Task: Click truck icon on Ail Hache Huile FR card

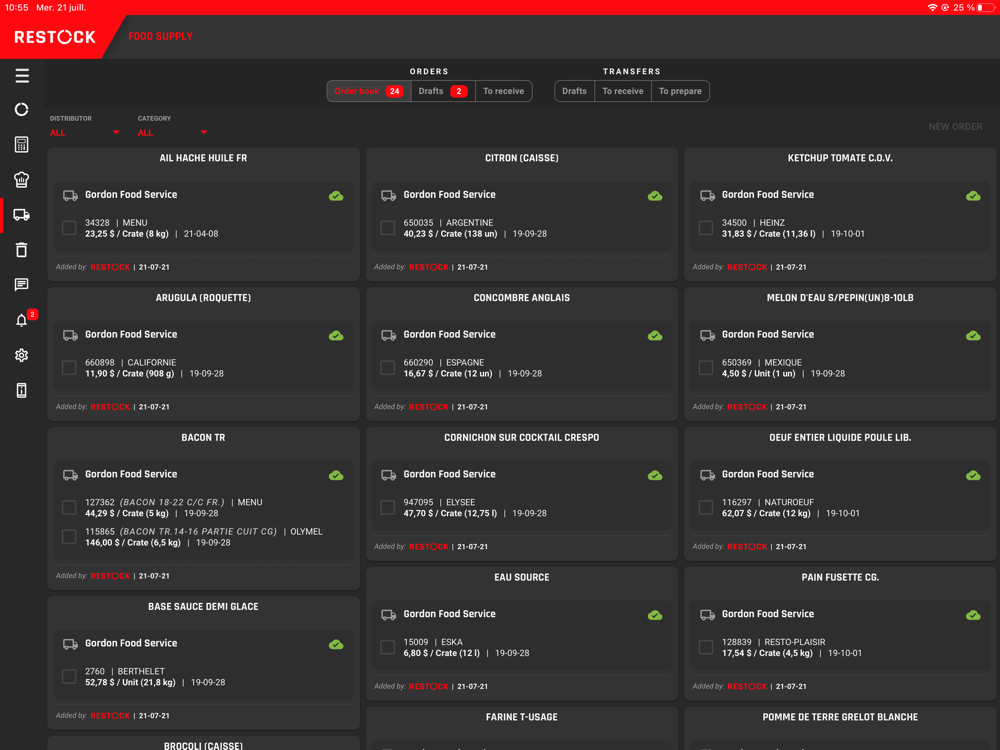Action: point(70,196)
